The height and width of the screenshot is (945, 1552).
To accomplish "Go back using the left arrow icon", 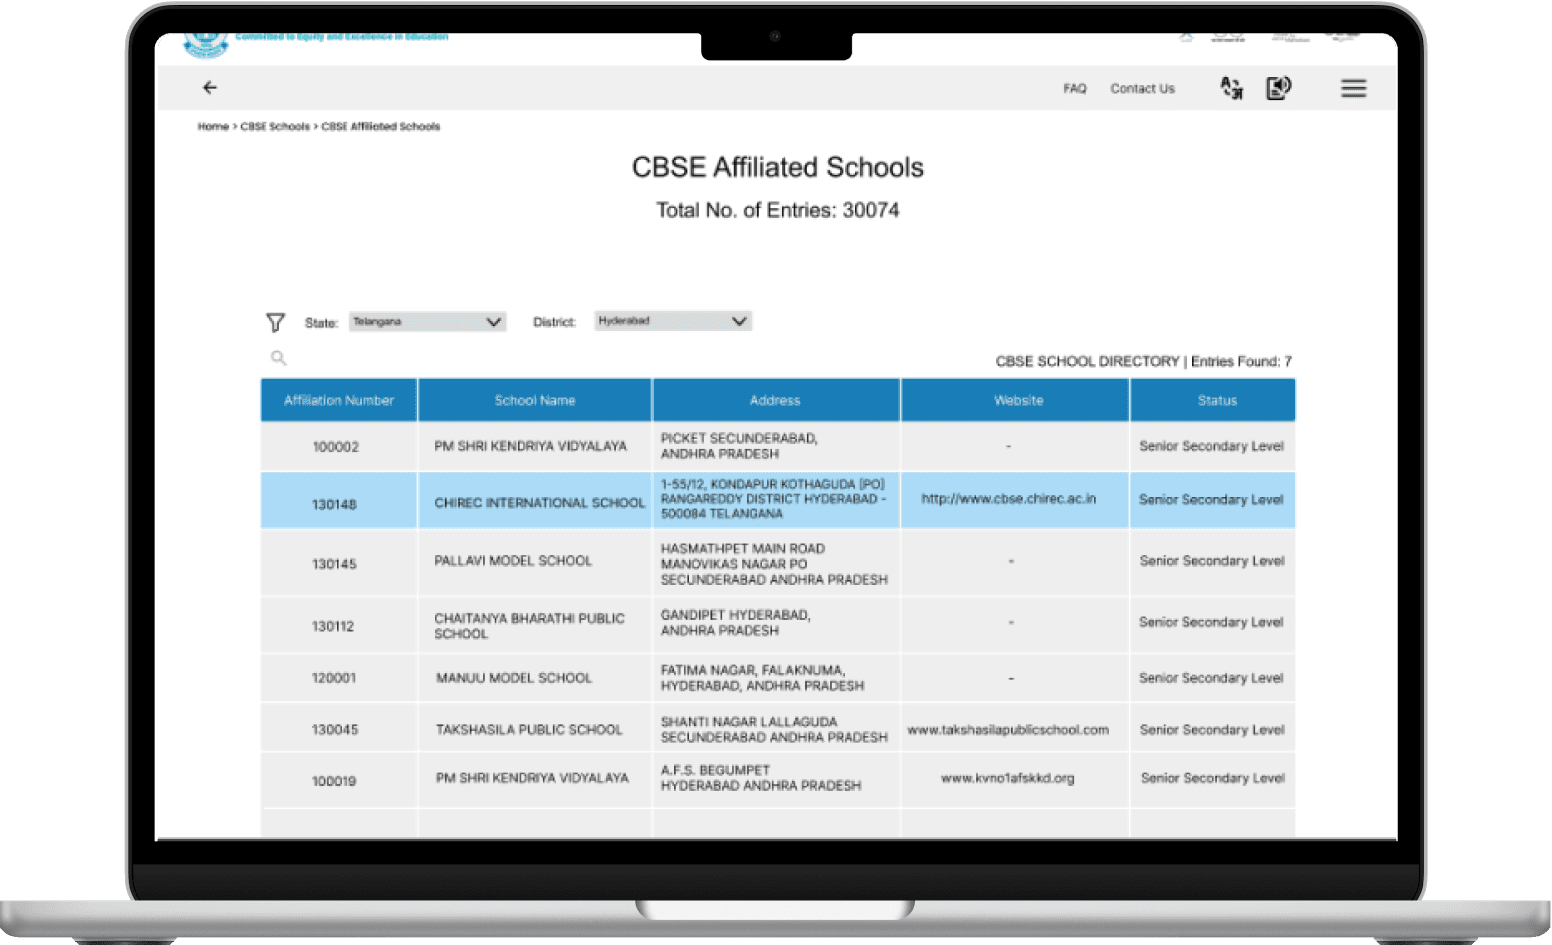I will tap(210, 88).
